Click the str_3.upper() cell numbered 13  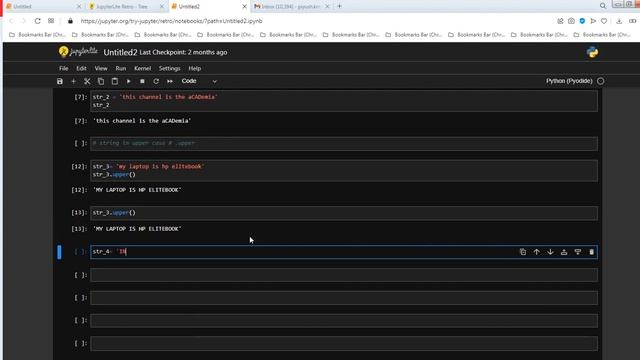344,213
